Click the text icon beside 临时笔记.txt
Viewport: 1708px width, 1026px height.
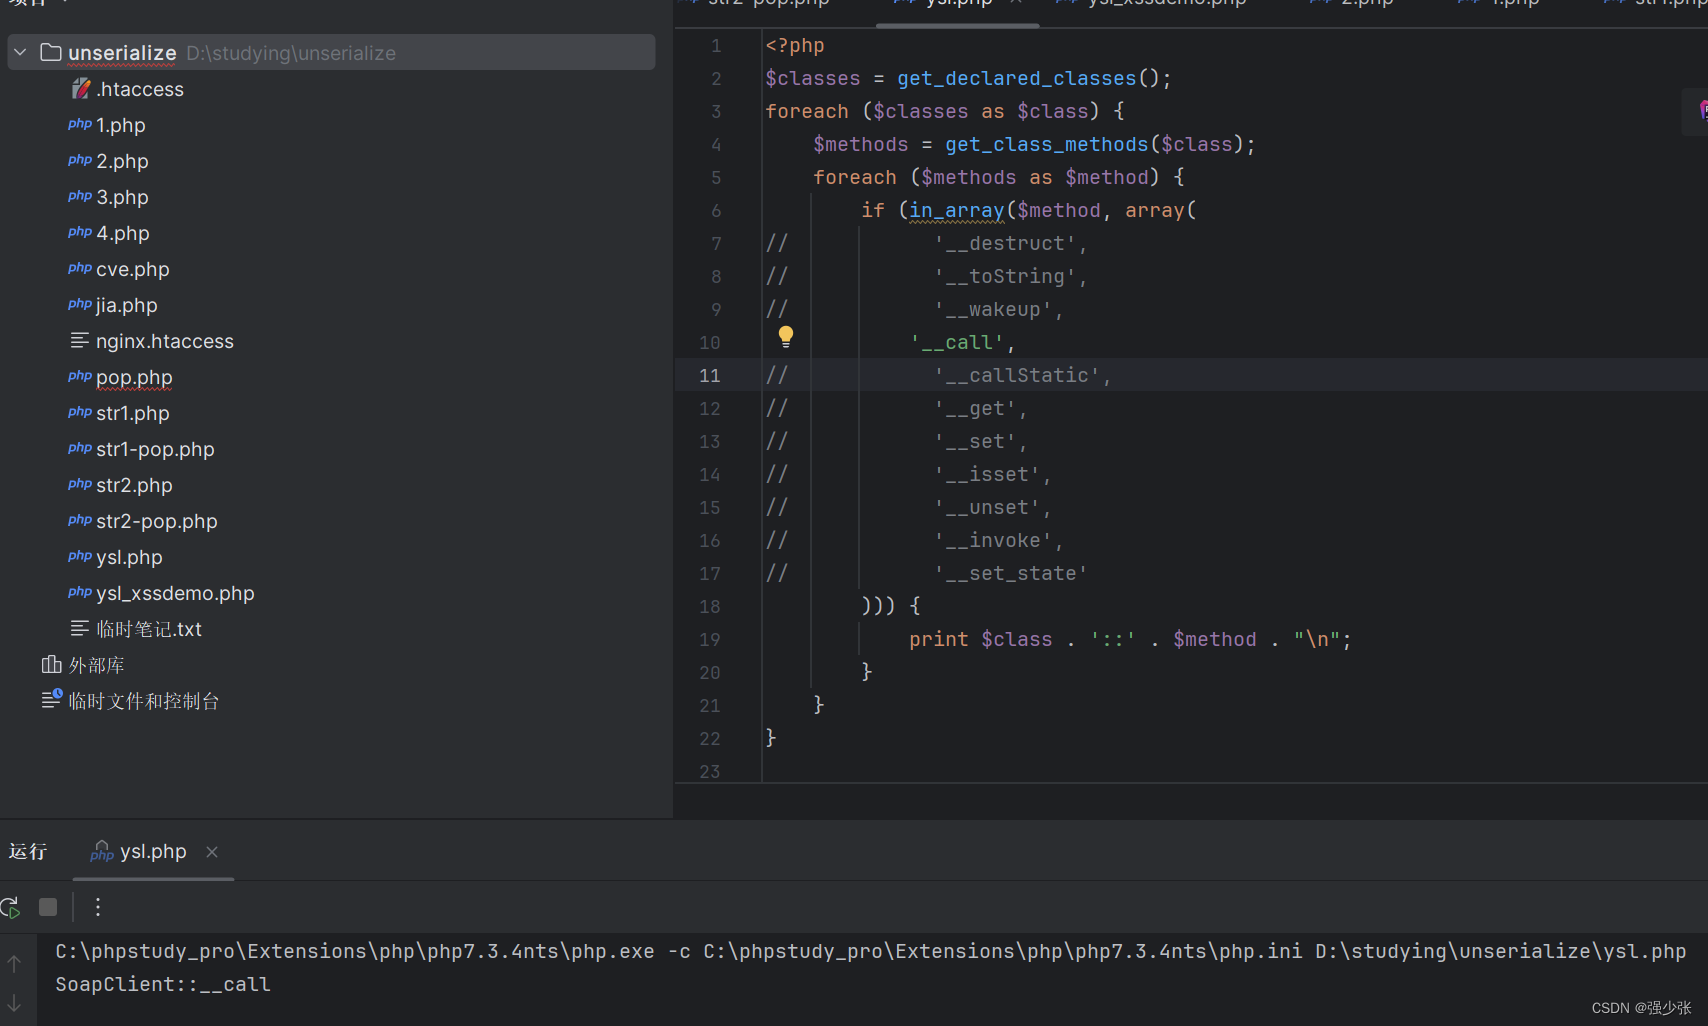click(80, 629)
